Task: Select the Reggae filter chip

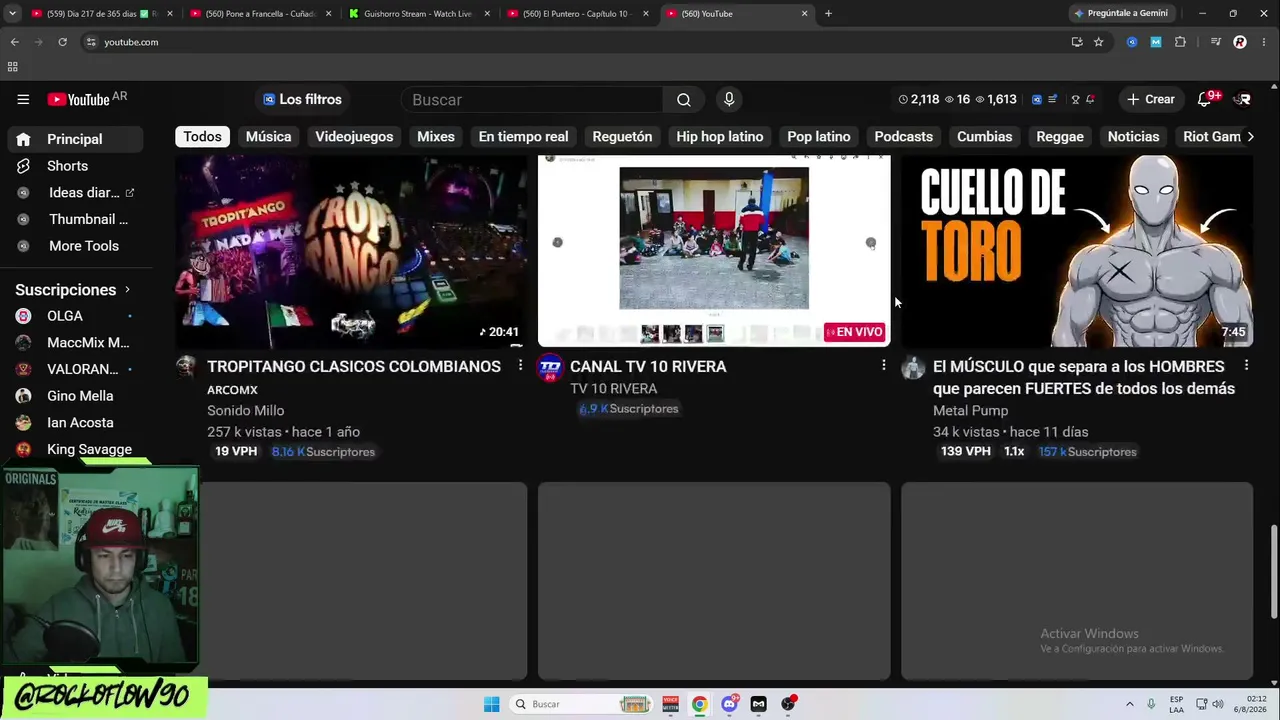Action: (1059, 137)
